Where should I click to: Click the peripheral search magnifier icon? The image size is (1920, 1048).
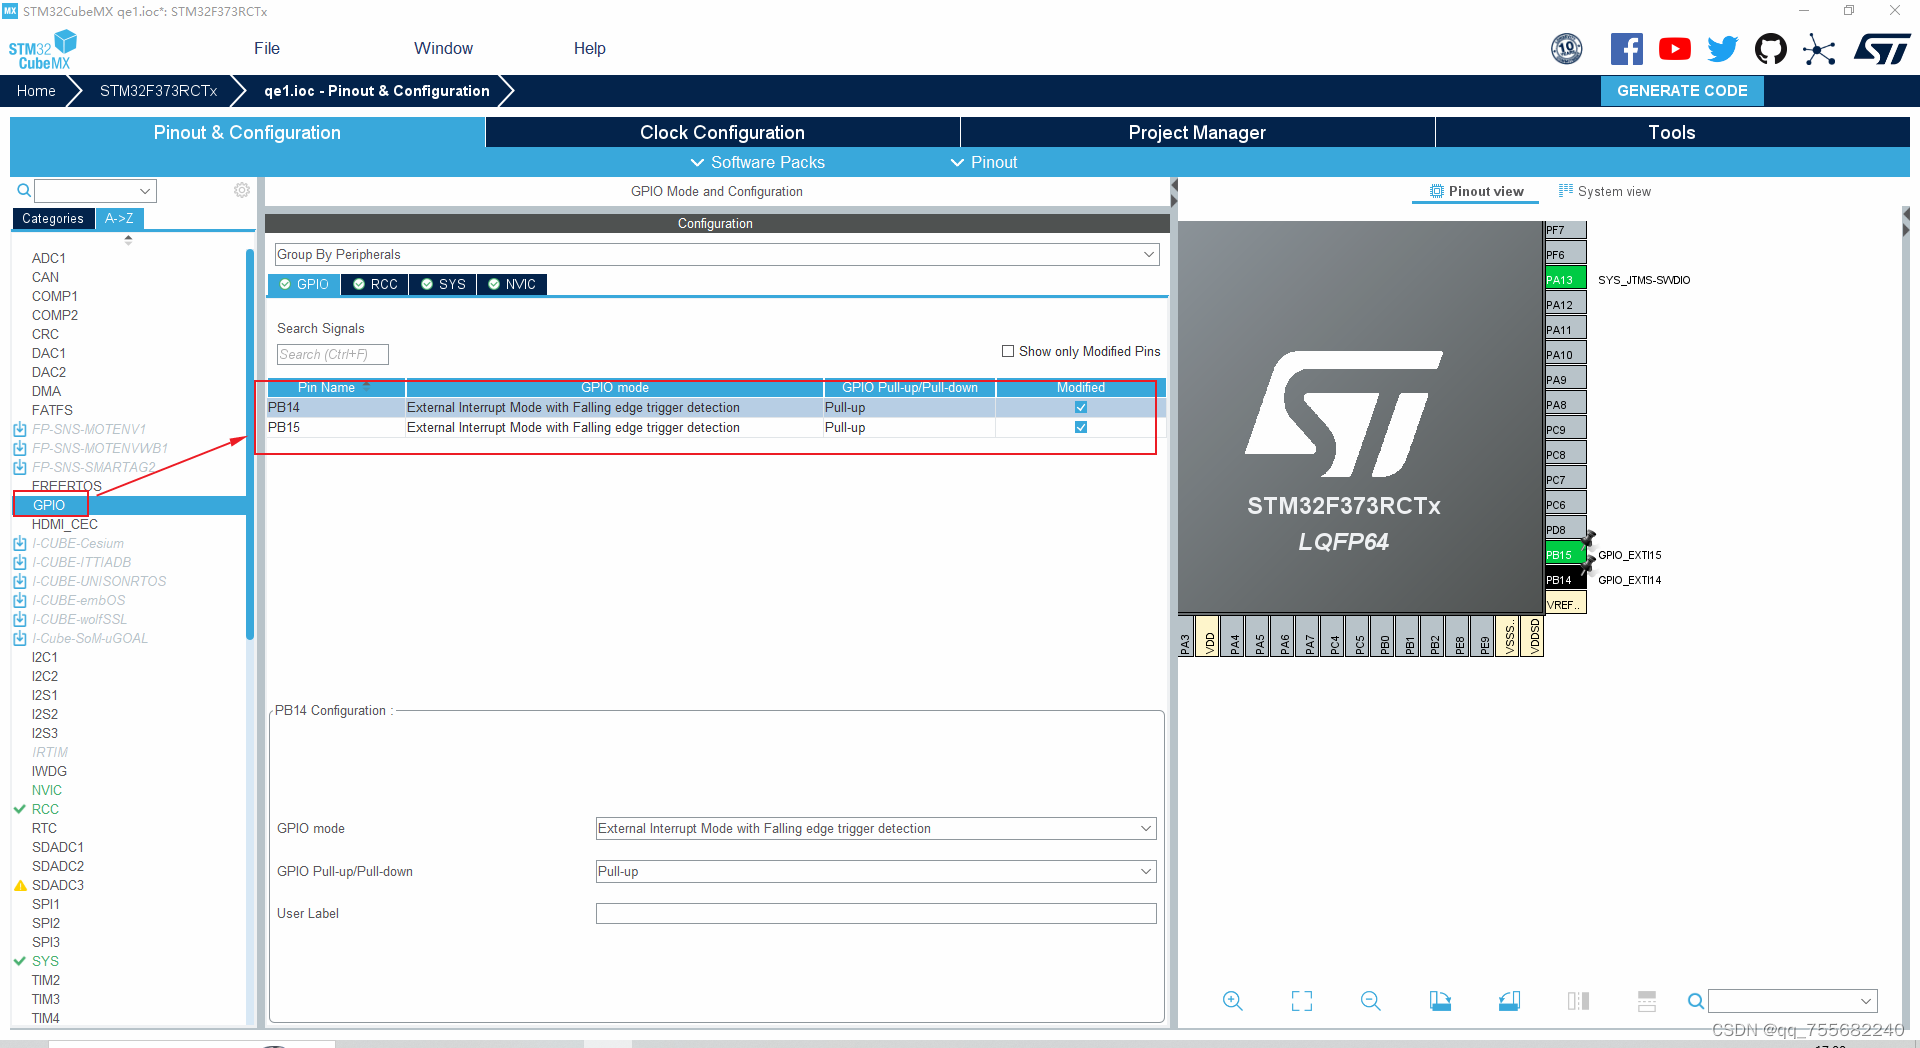click(x=24, y=190)
